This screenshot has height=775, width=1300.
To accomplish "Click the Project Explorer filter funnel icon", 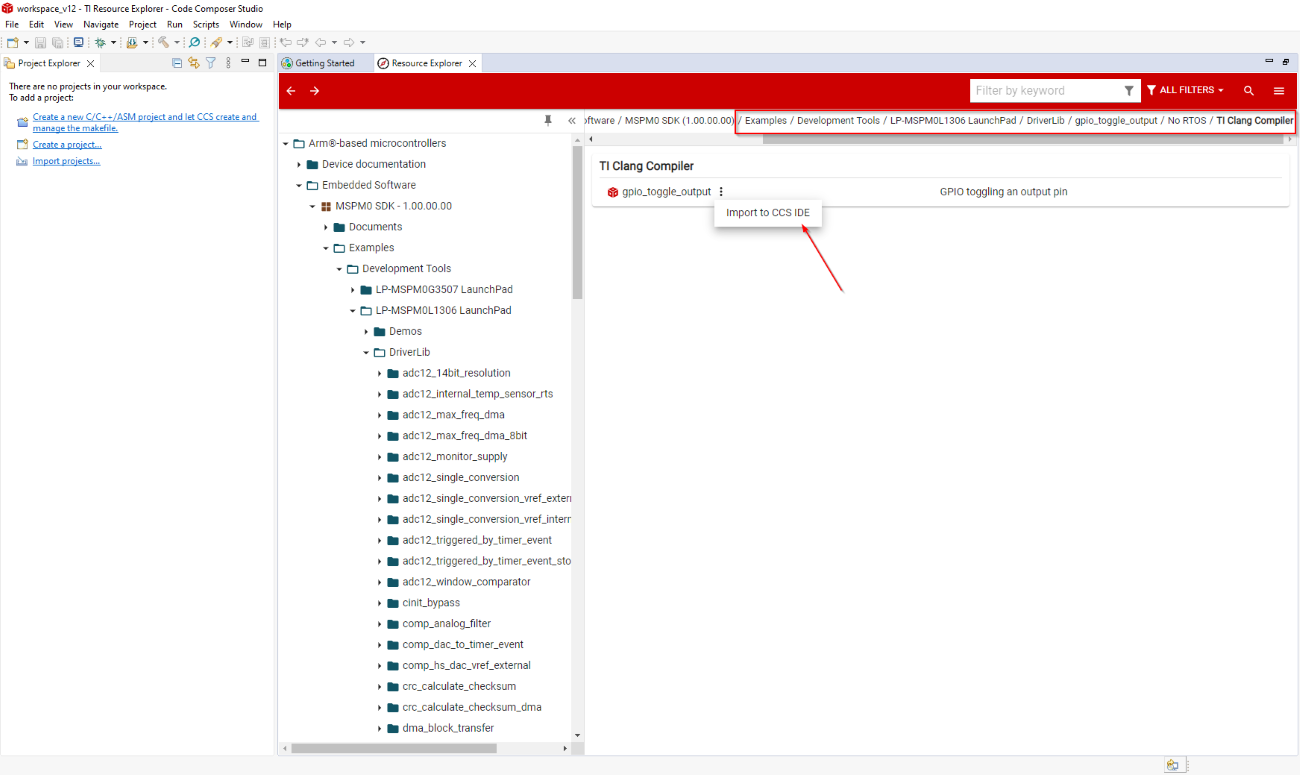I will click(211, 63).
